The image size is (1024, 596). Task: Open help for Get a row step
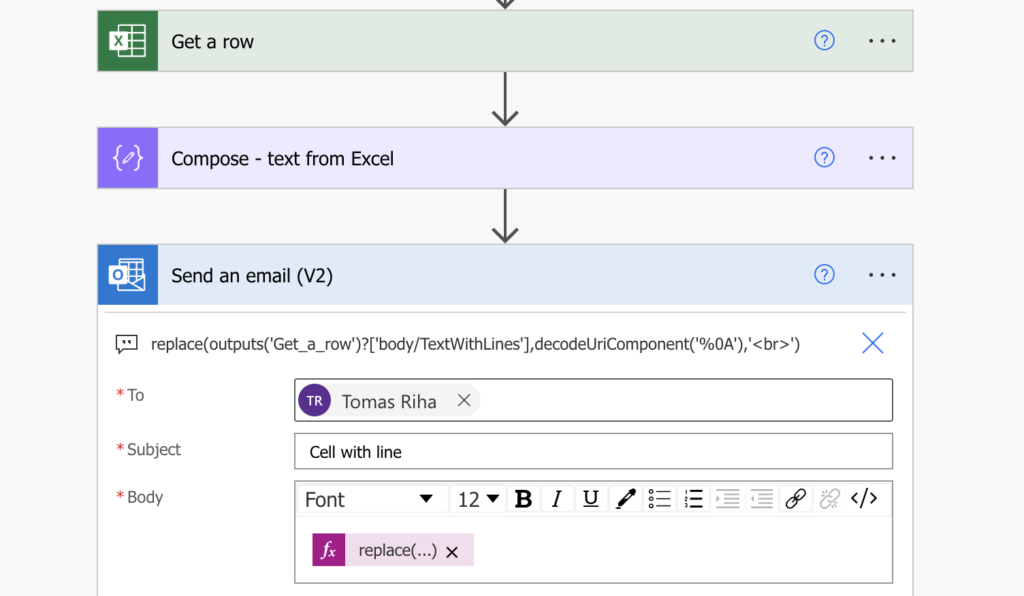[x=824, y=40]
